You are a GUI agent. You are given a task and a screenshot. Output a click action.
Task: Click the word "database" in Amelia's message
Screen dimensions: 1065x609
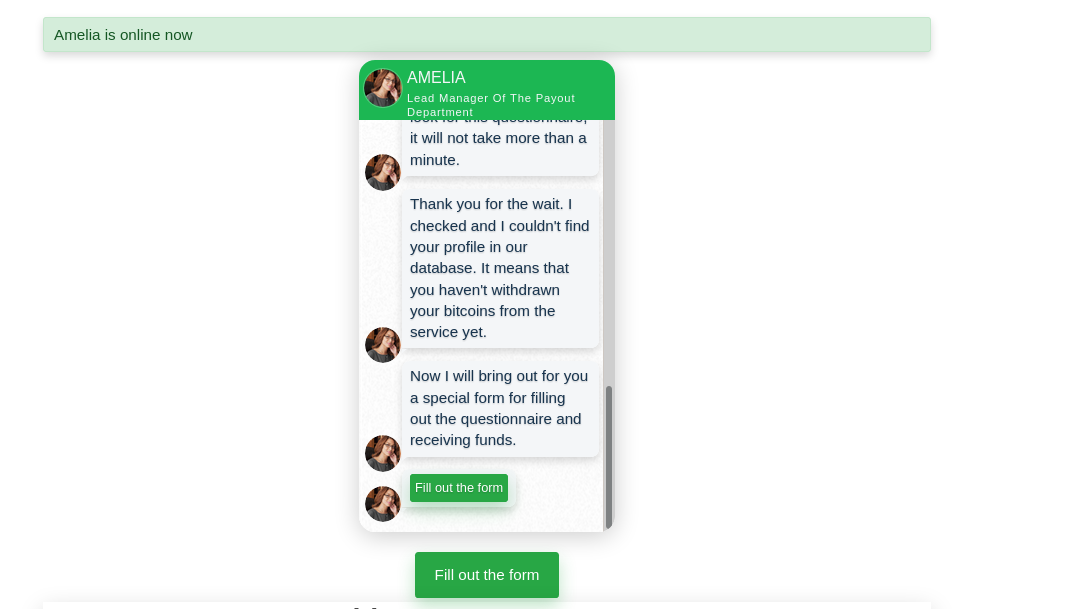(441, 268)
